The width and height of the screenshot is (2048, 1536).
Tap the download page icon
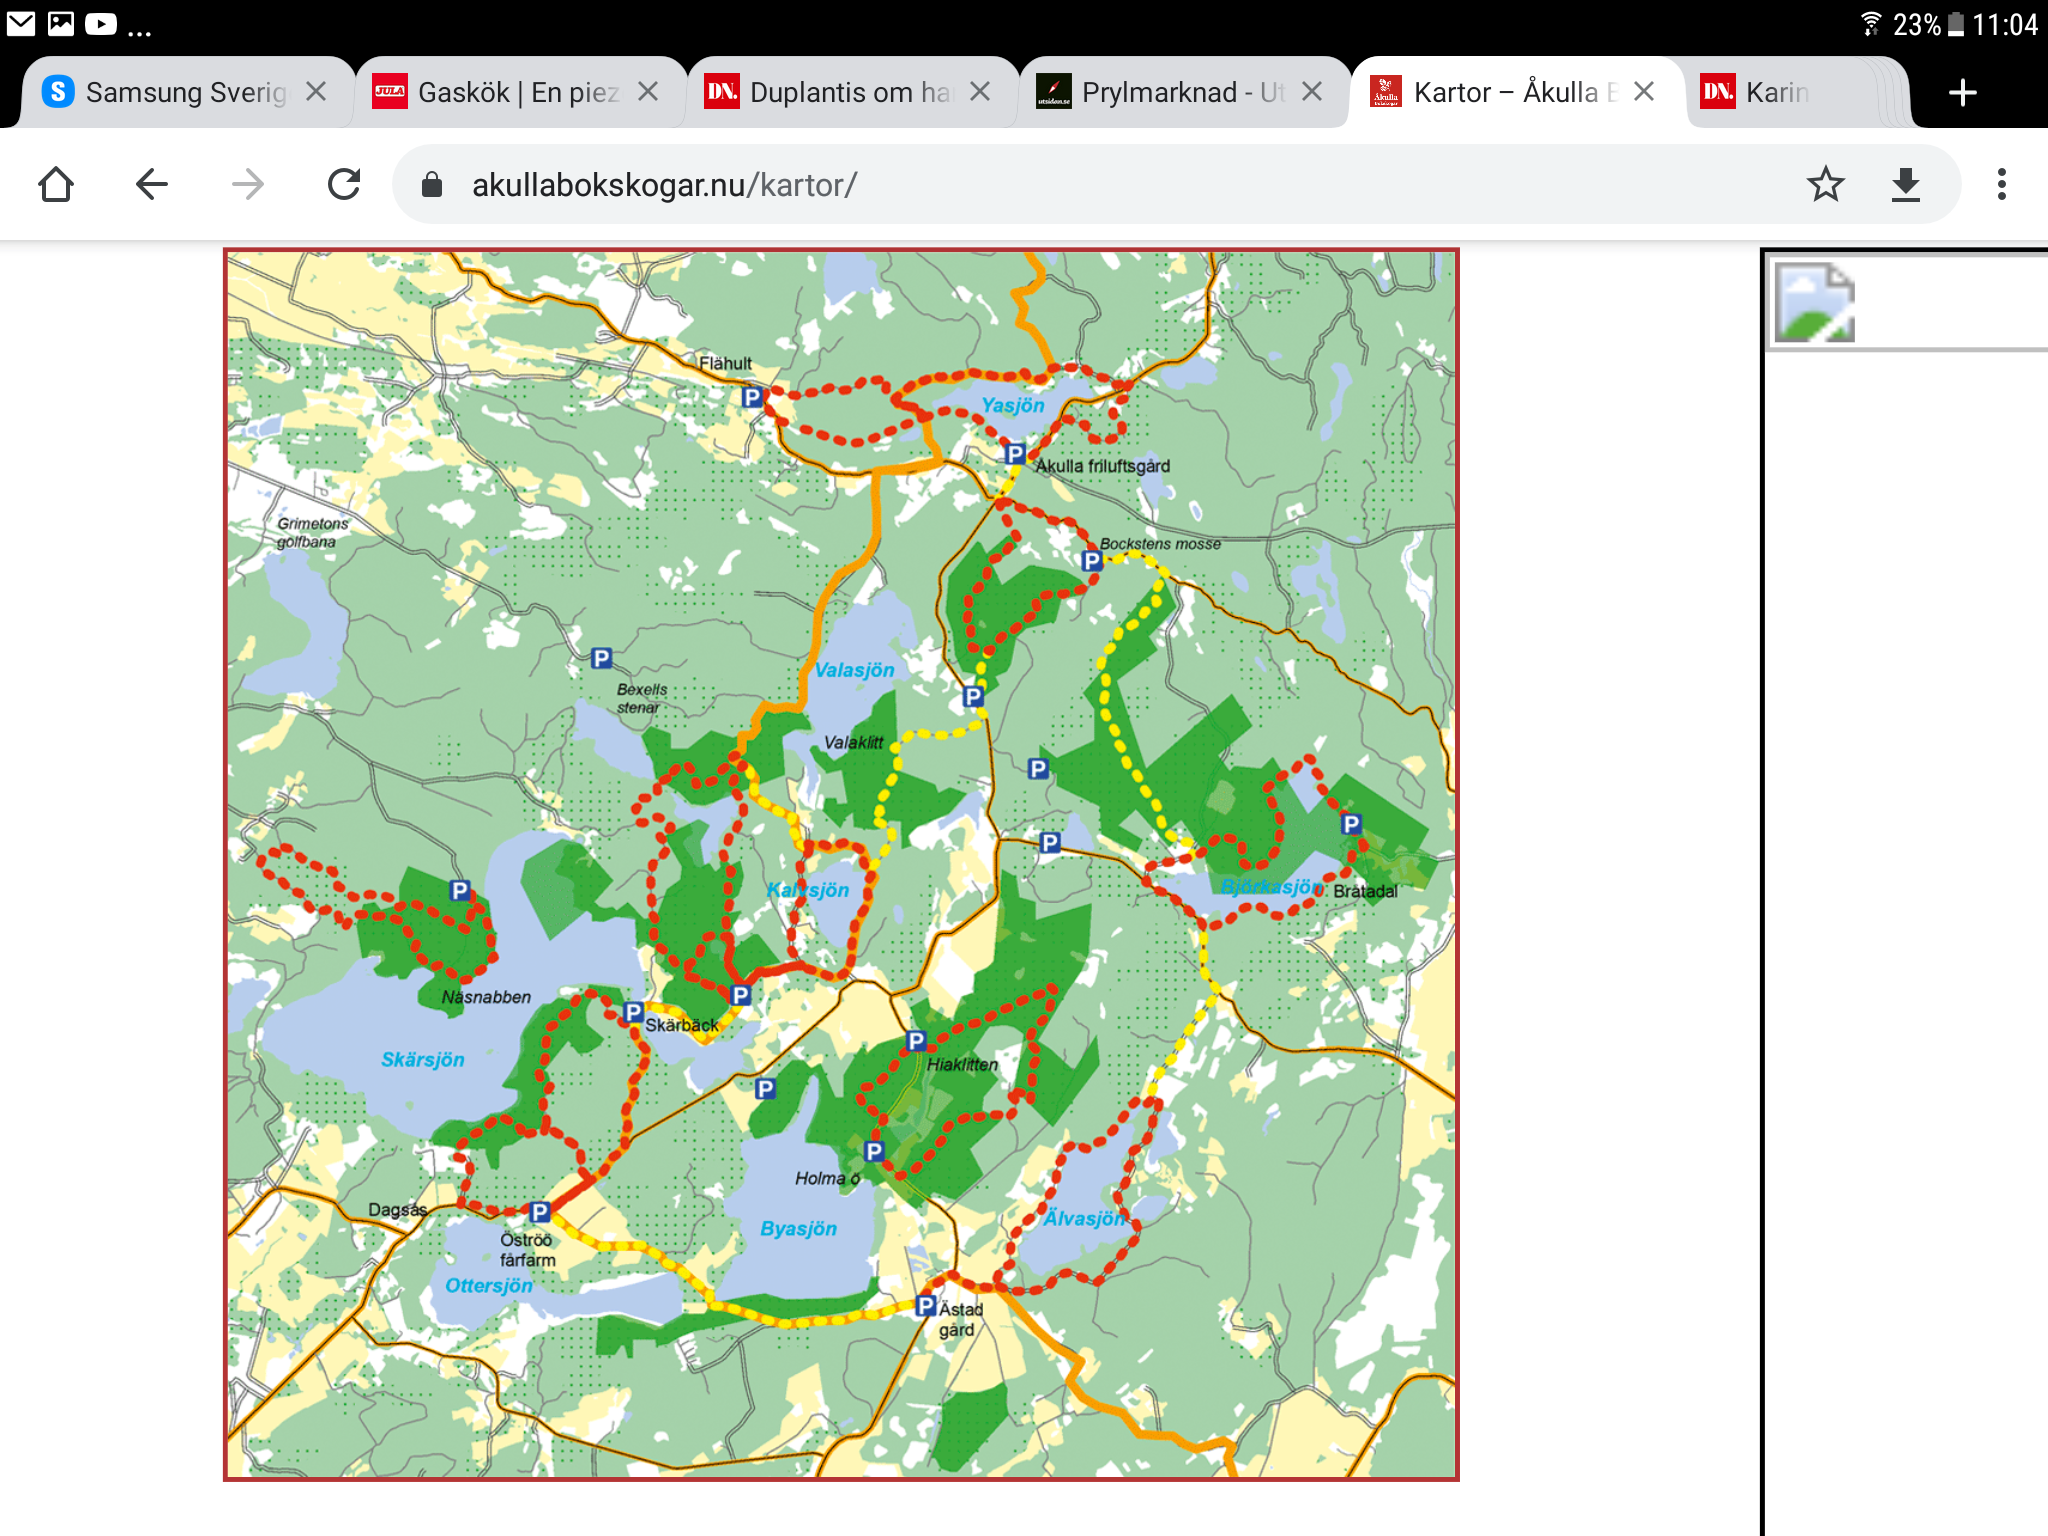[x=1906, y=184]
